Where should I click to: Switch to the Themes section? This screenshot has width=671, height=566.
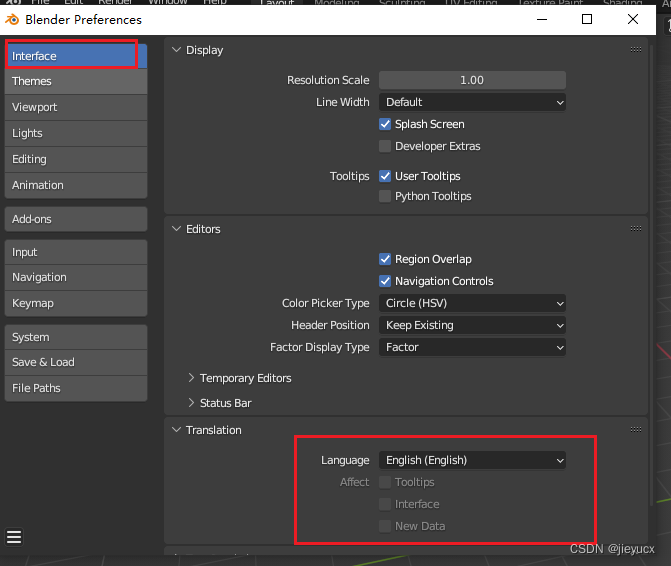coord(76,81)
